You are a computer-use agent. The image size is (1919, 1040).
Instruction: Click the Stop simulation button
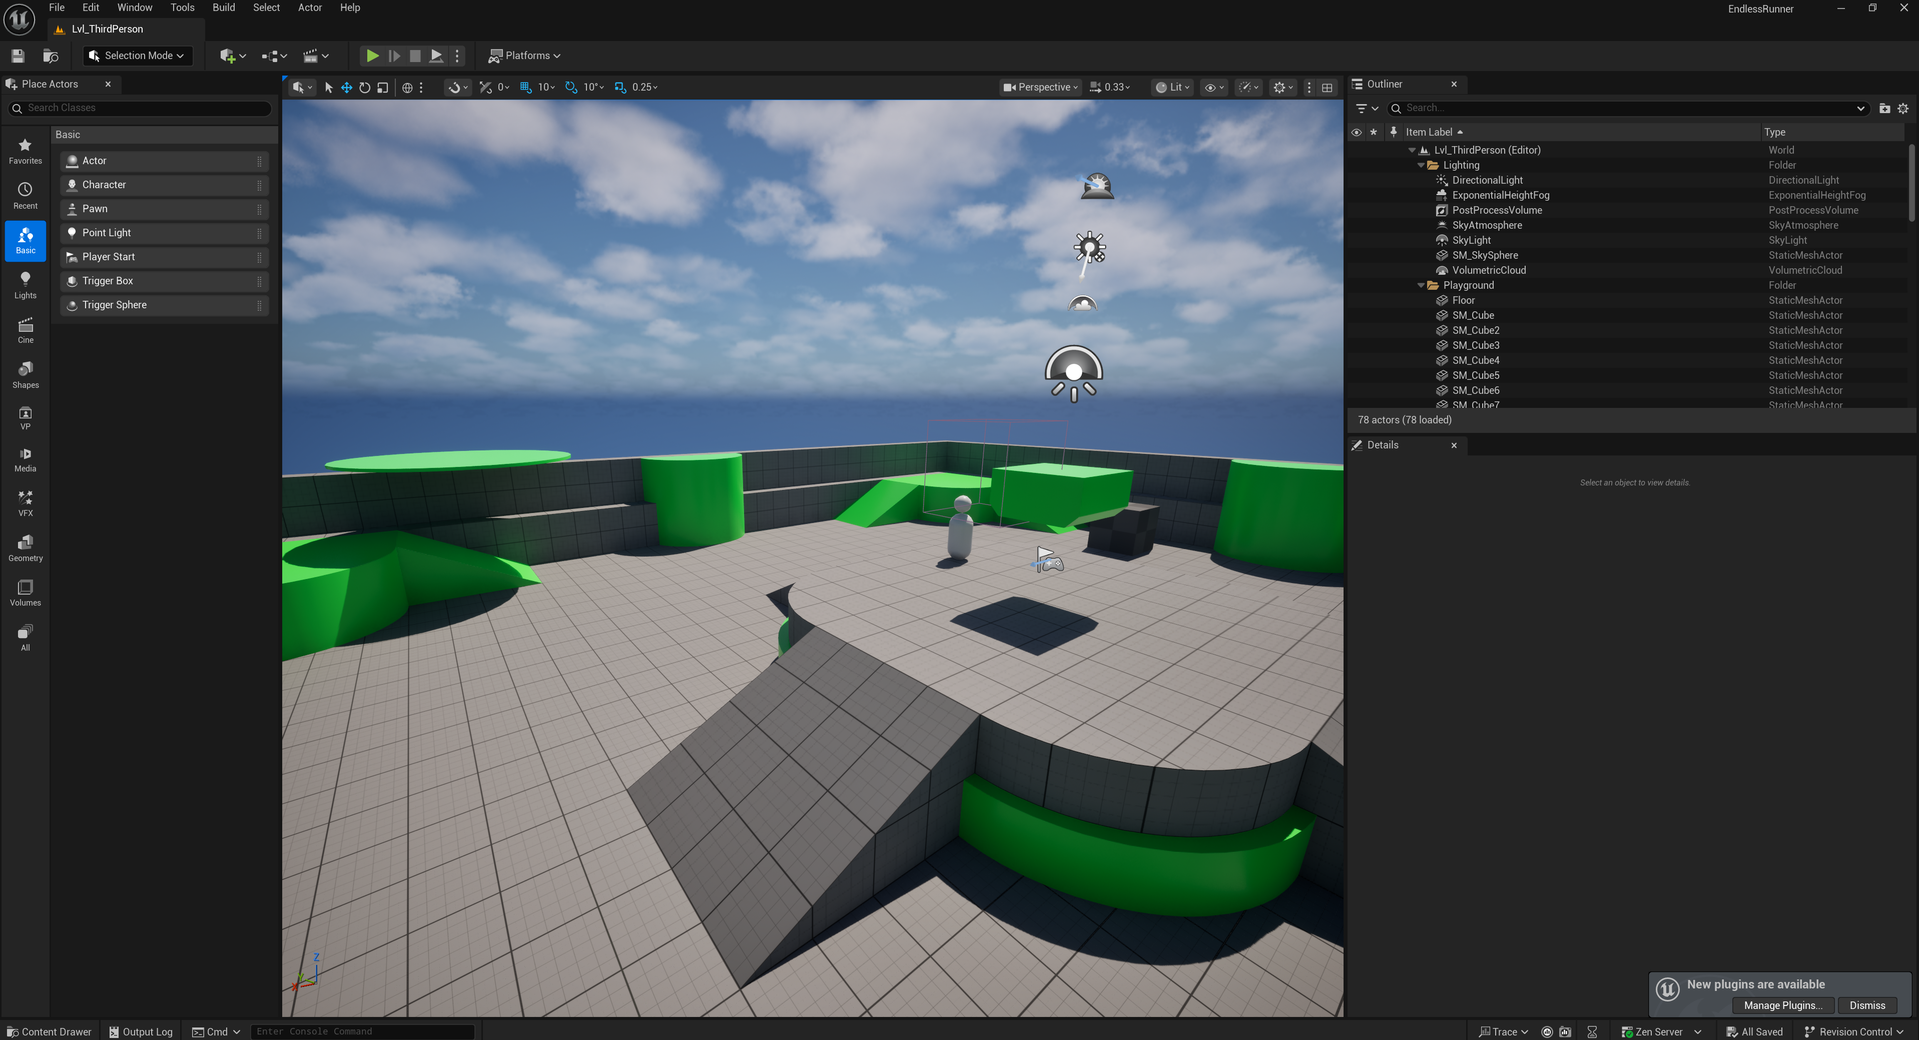coord(415,56)
